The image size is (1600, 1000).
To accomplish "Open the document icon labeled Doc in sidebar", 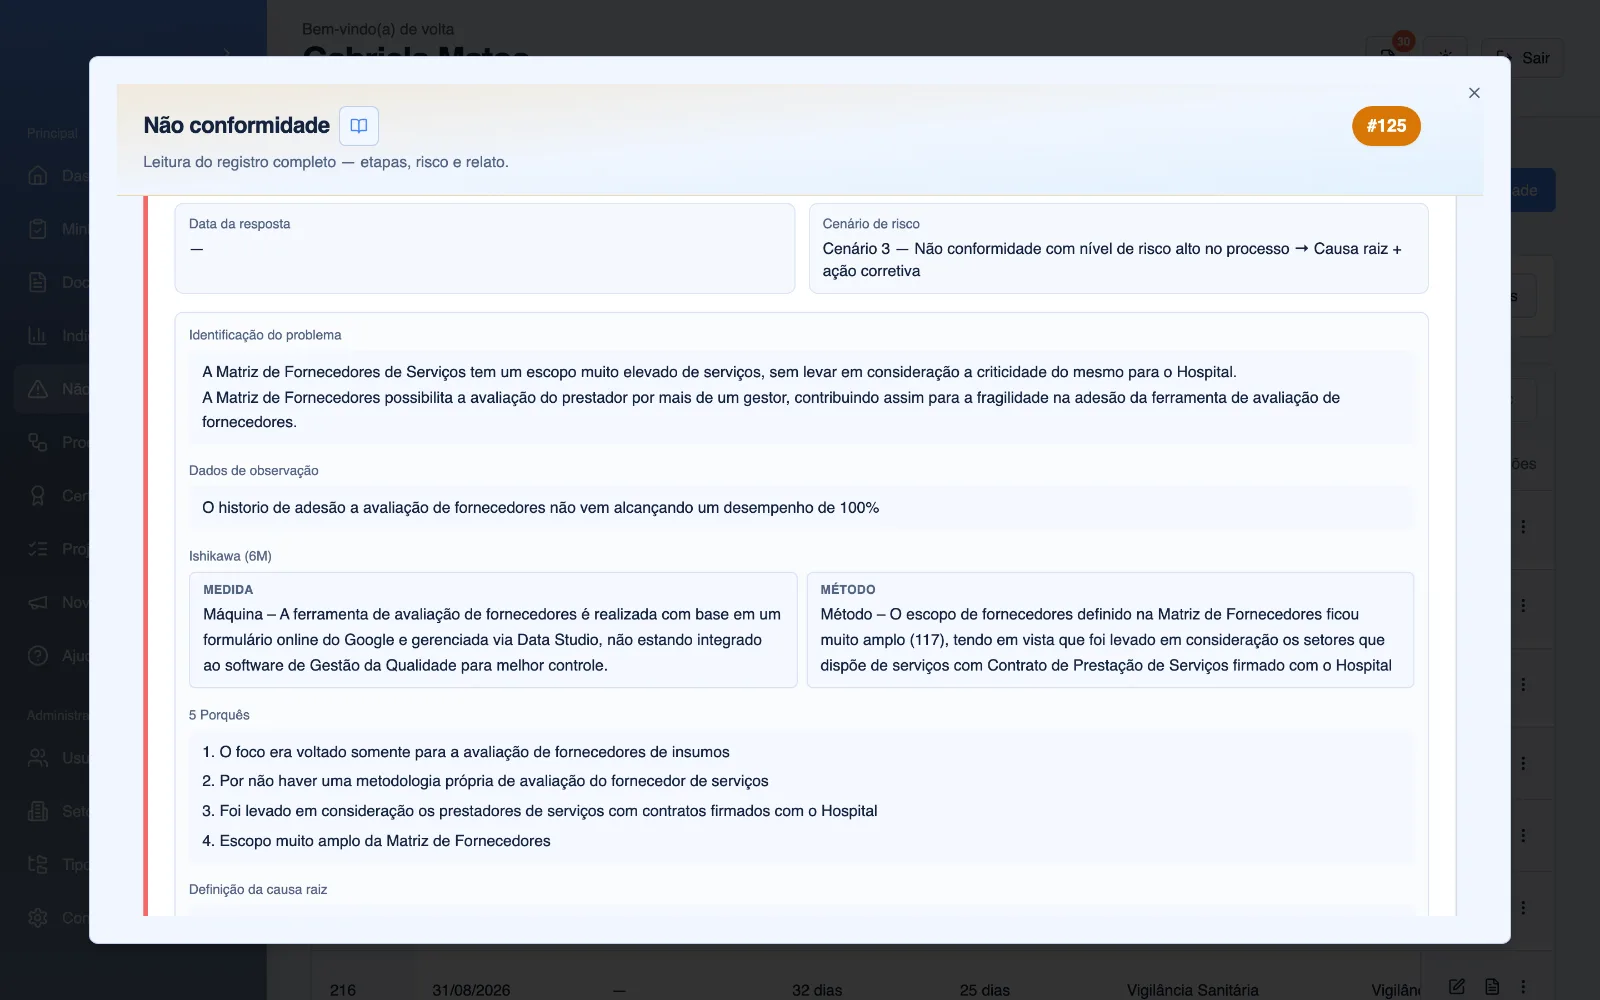I will [38, 282].
